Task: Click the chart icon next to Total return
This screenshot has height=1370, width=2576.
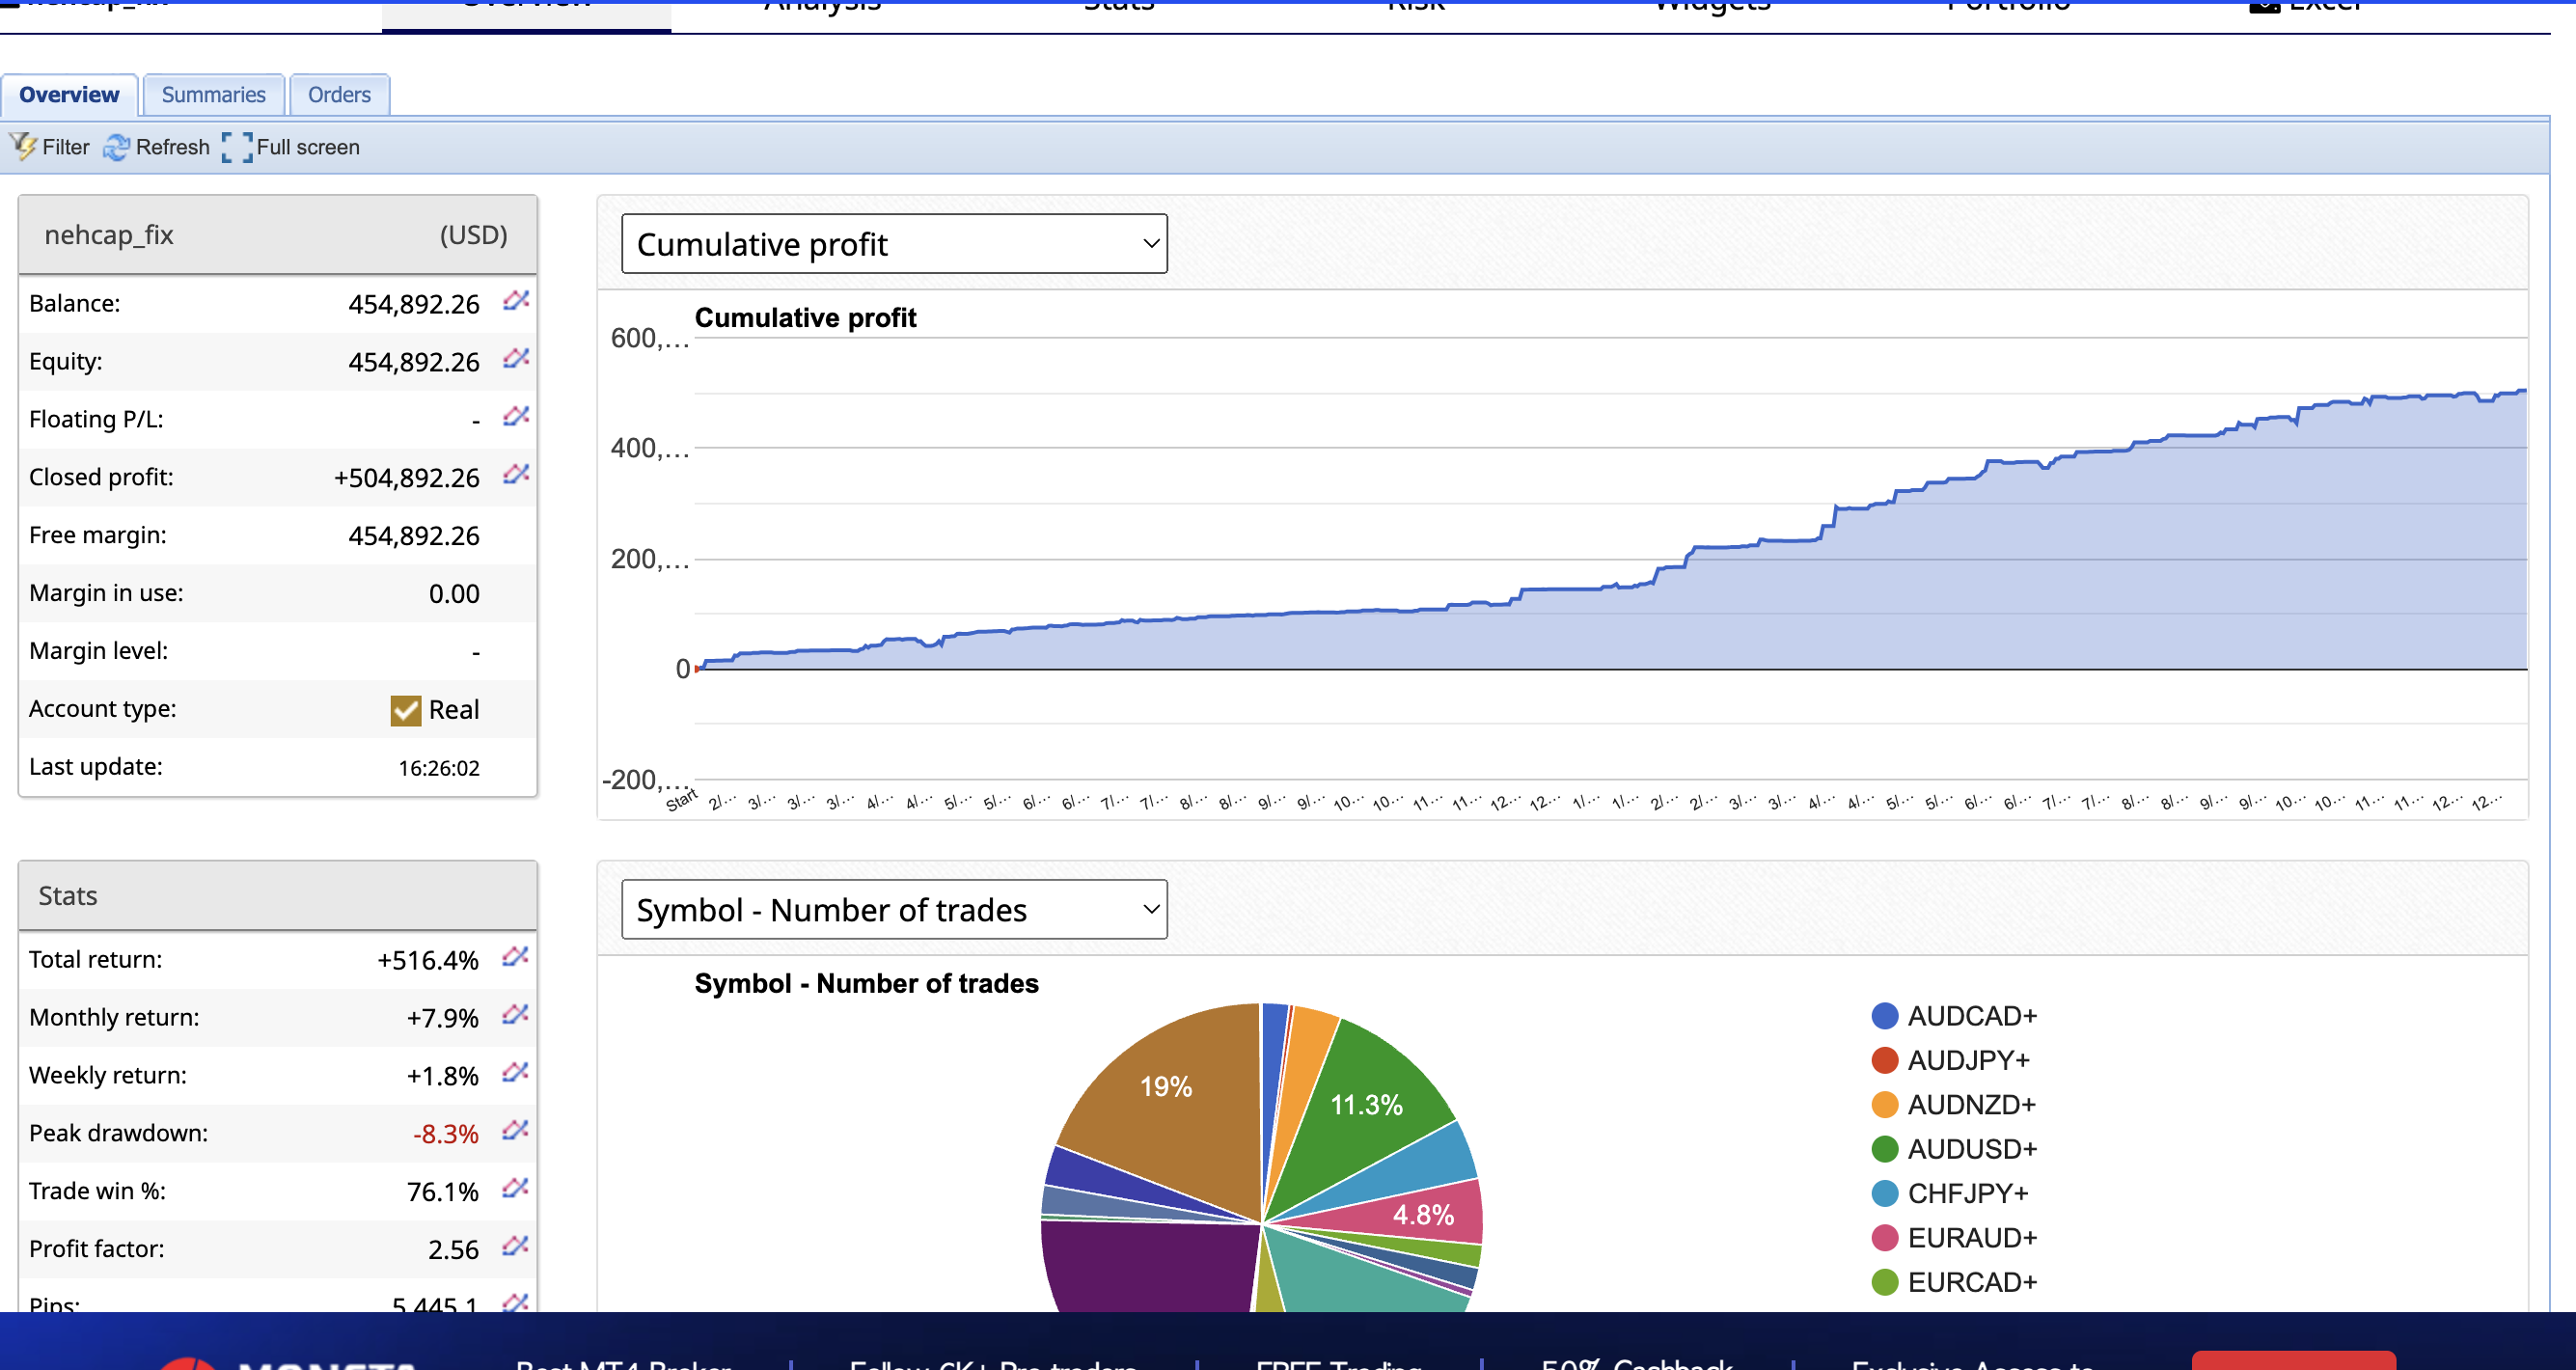Action: click(x=515, y=956)
